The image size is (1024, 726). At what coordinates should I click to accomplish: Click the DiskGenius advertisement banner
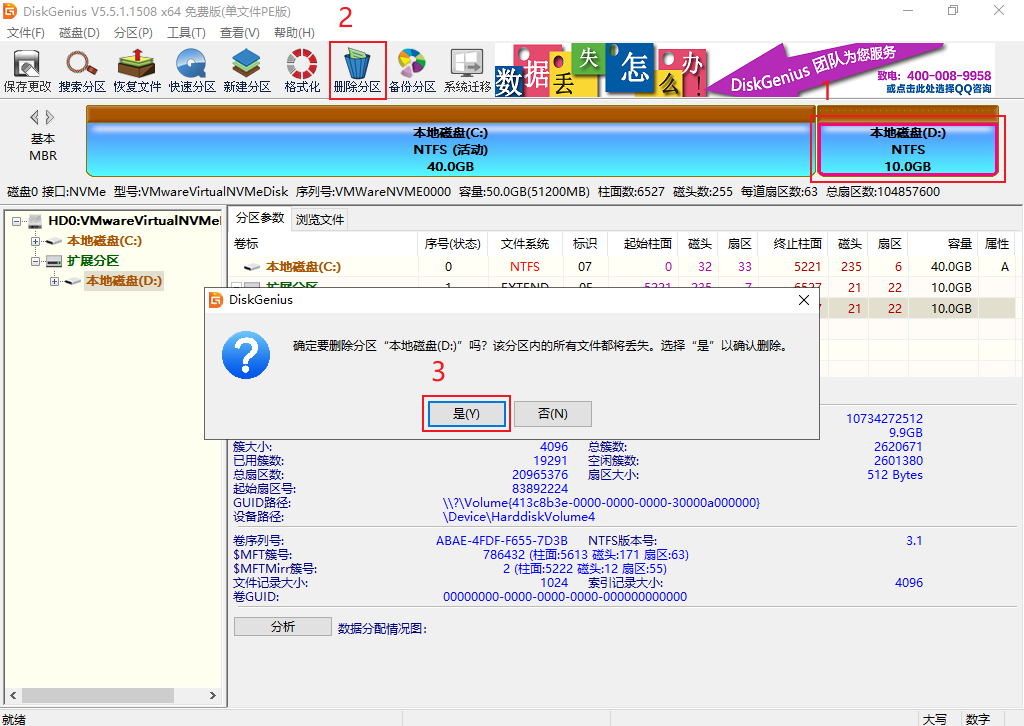click(x=744, y=71)
